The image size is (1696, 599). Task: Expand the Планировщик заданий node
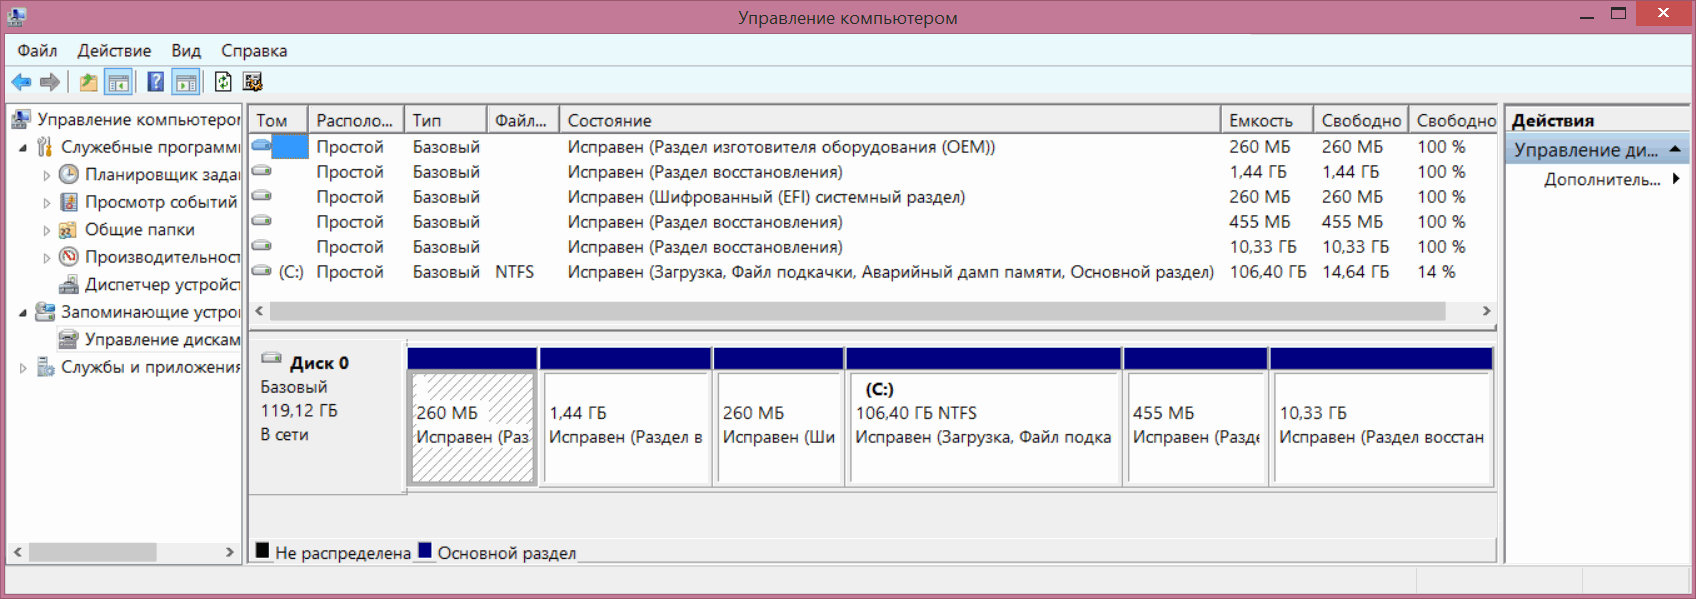click(x=46, y=175)
